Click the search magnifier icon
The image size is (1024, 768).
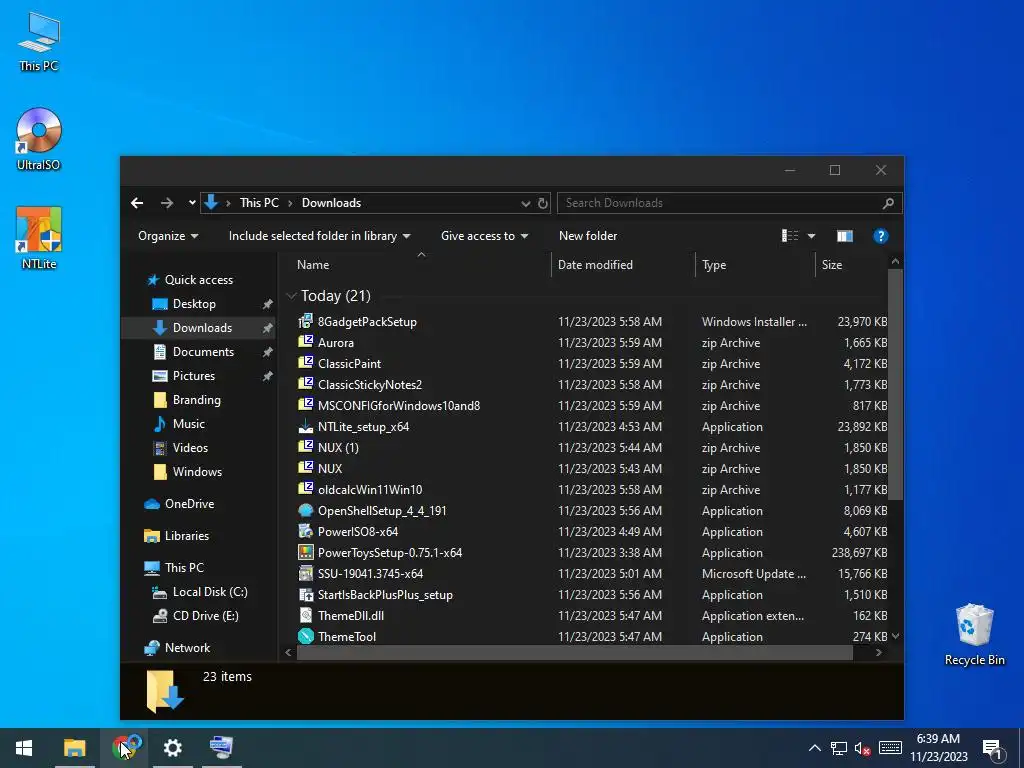888,203
